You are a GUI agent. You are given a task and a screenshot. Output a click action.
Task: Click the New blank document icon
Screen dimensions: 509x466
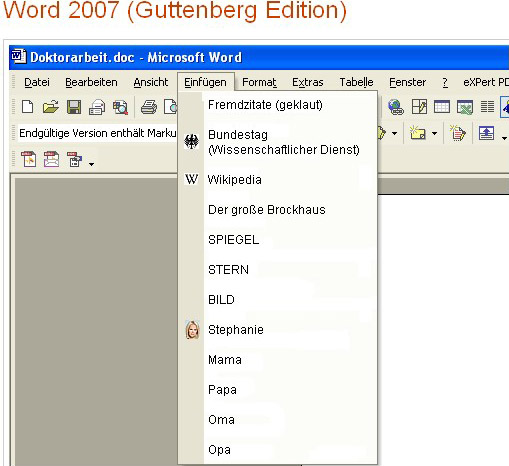pos(27,107)
